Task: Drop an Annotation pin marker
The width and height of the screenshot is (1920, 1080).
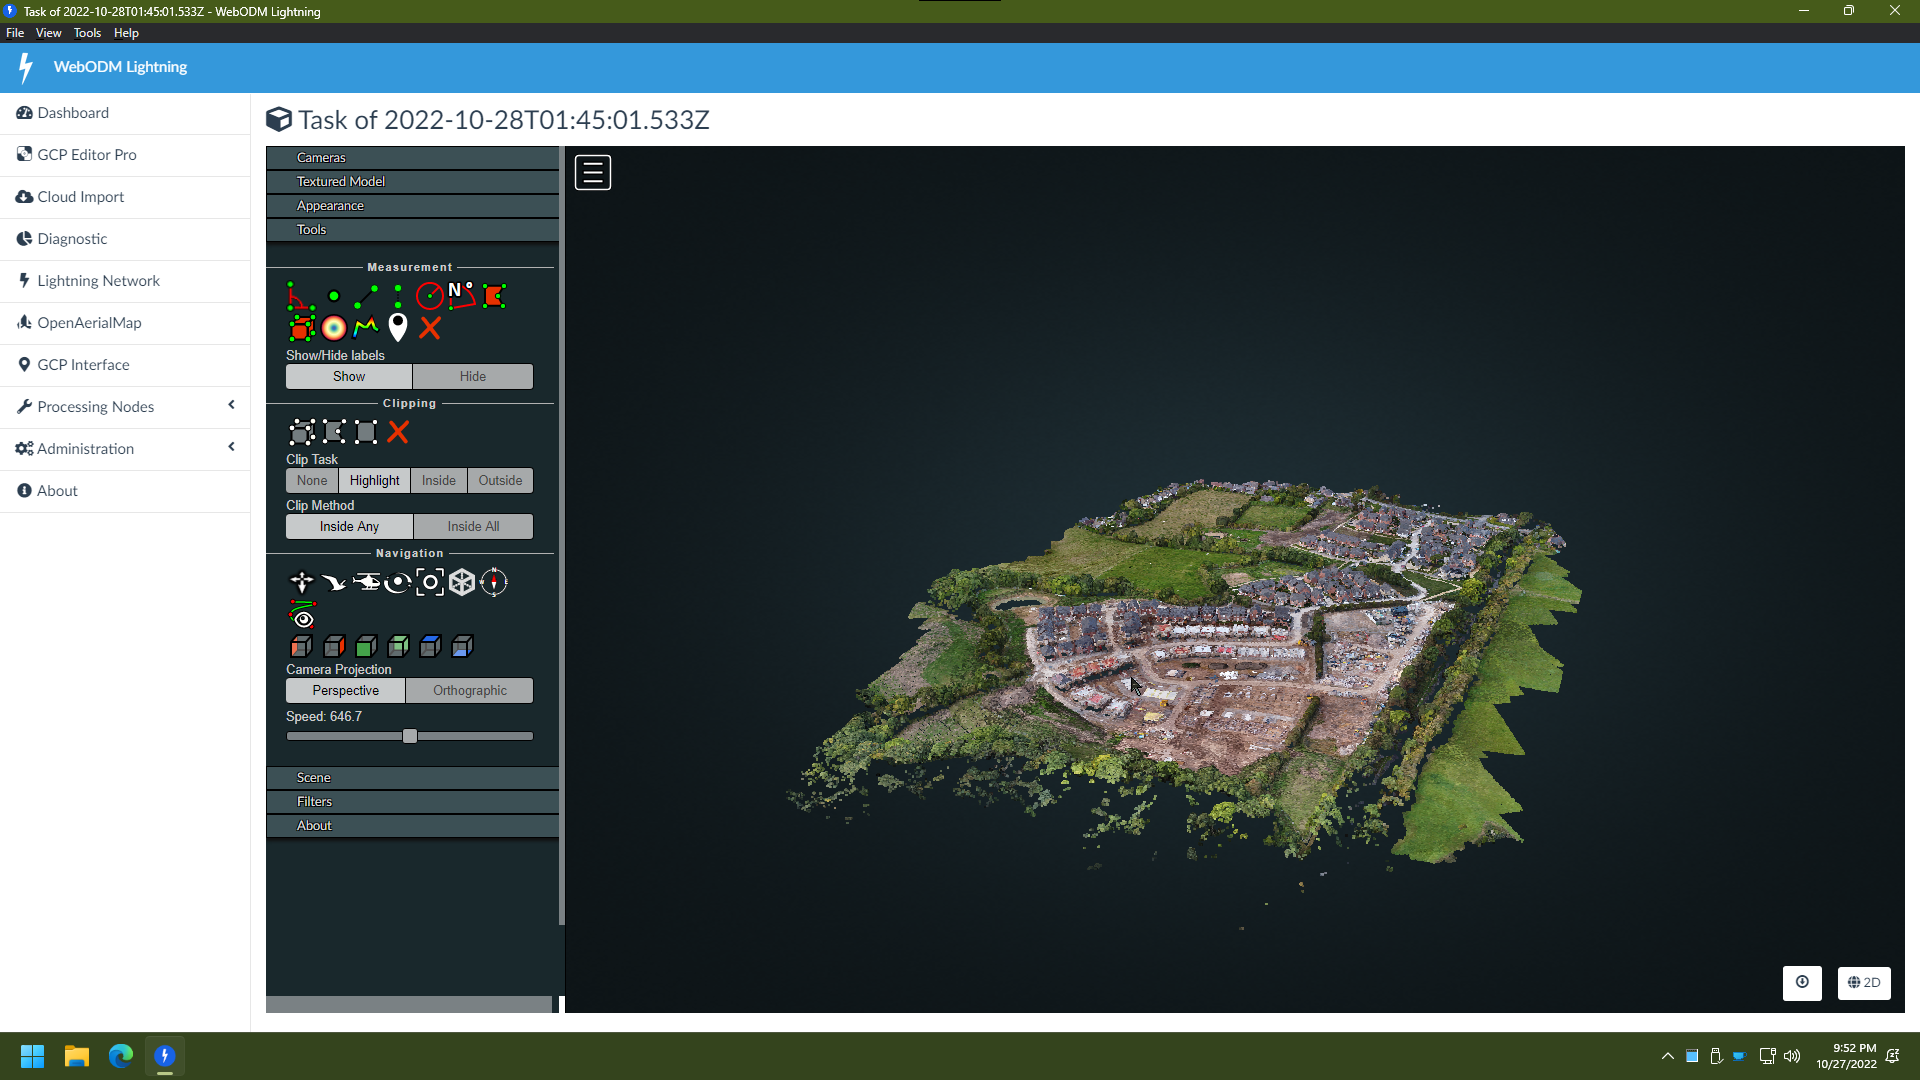Action: pyautogui.click(x=398, y=328)
